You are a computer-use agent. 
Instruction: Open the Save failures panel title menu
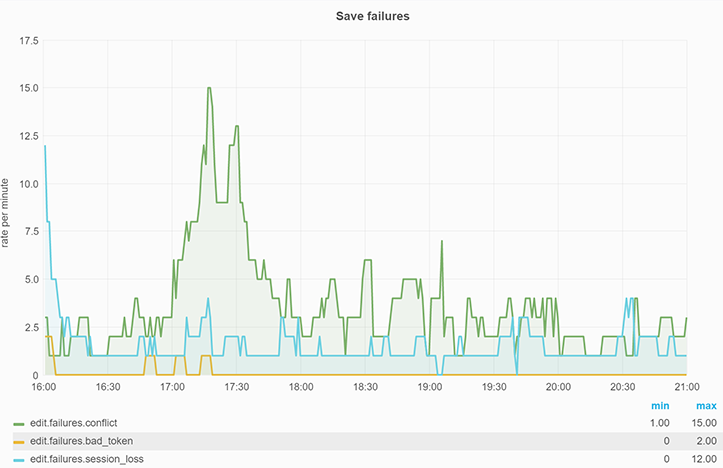pyautogui.click(x=361, y=16)
